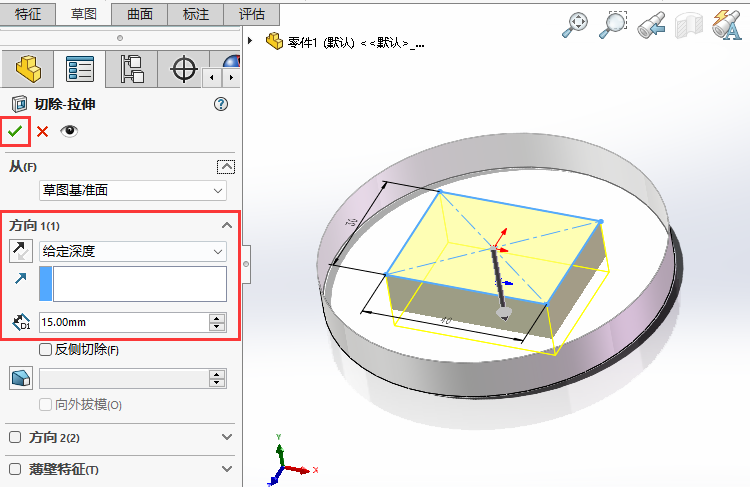
Task: Click the 40 dimension on sketch
Action: (445, 321)
